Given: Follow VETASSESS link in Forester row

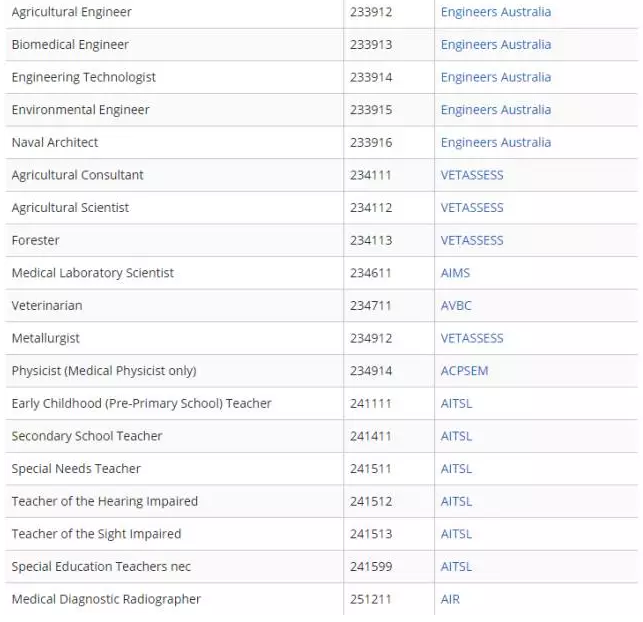Looking at the screenshot, I should [472, 240].
